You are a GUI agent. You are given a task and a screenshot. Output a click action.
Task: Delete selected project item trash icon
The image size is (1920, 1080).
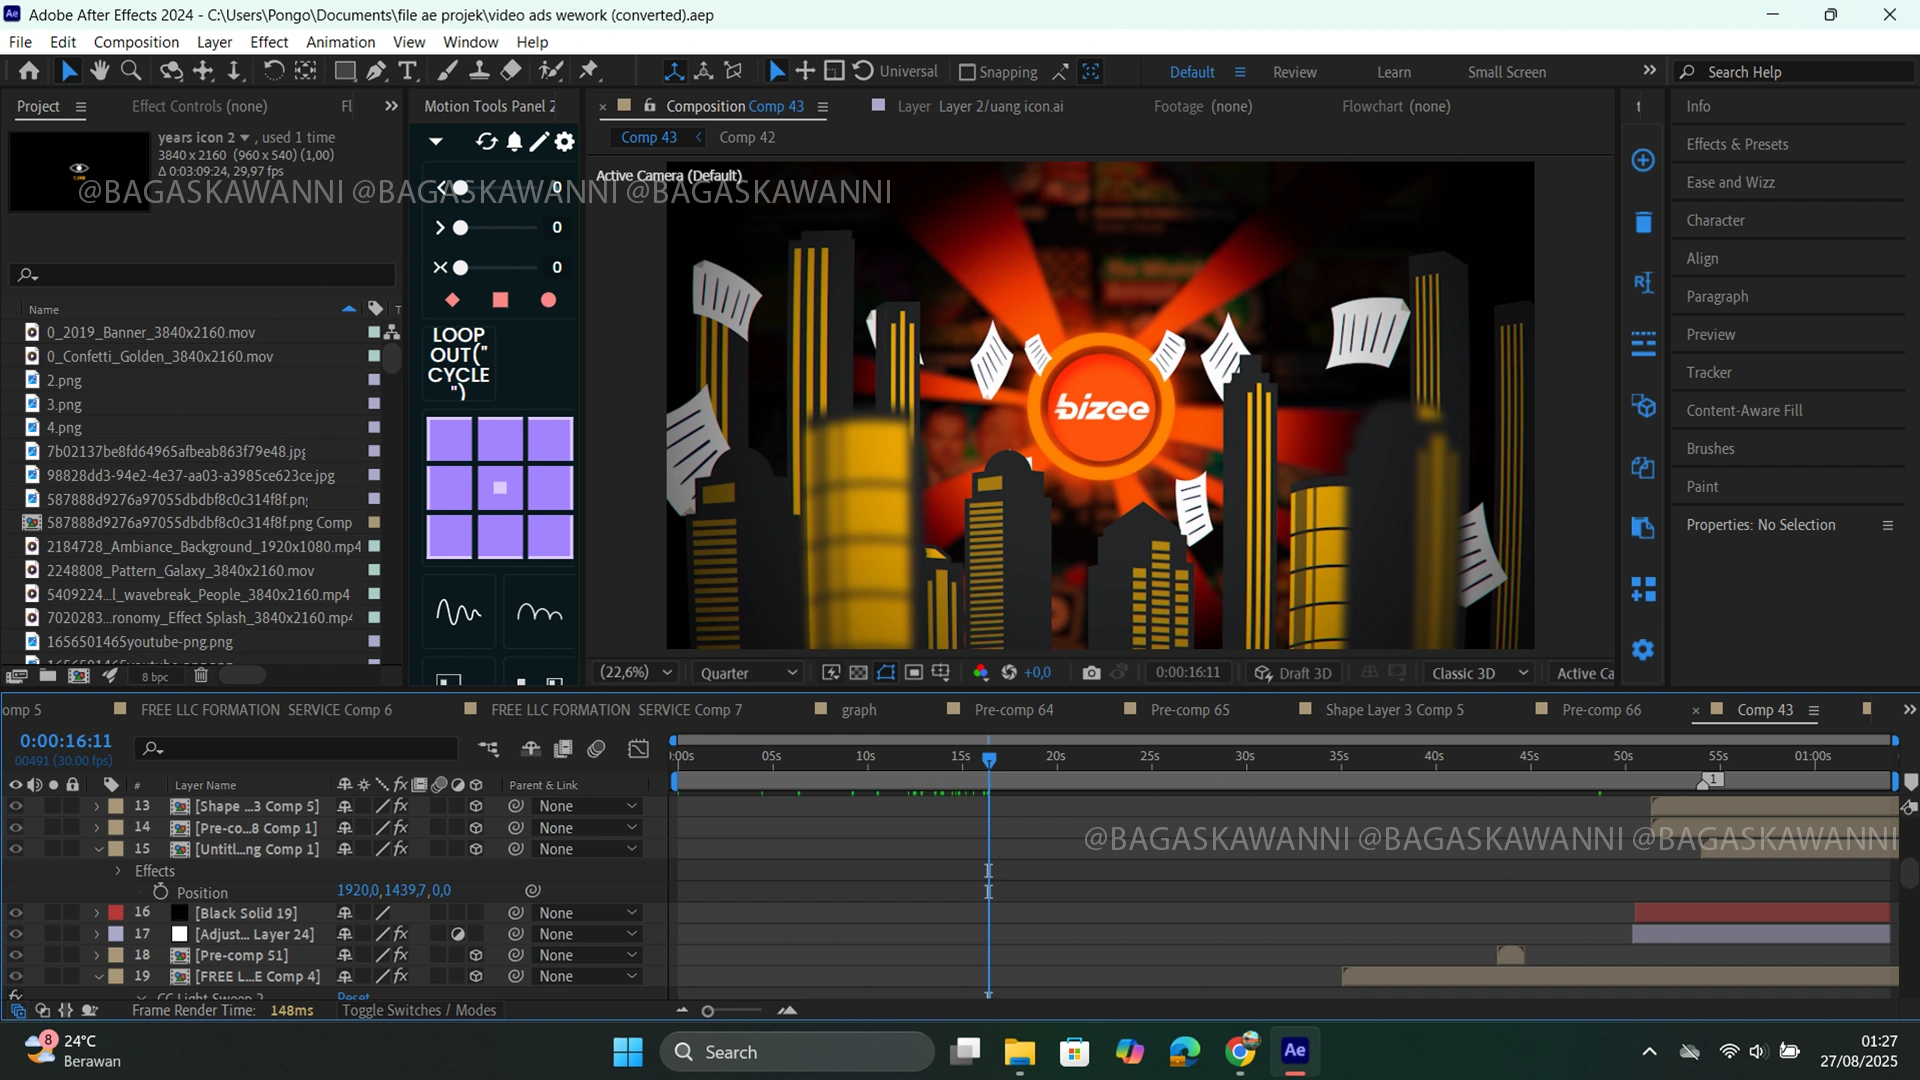[200, 676]
